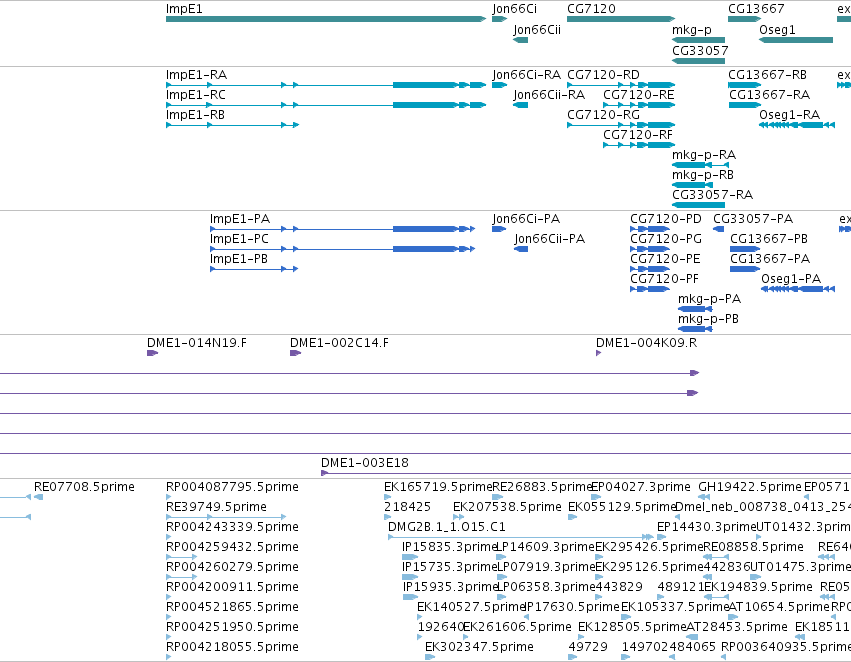Open protein ImpE1-PB
Viewport: 851px width, 662px height.
(x=239, y=259)
